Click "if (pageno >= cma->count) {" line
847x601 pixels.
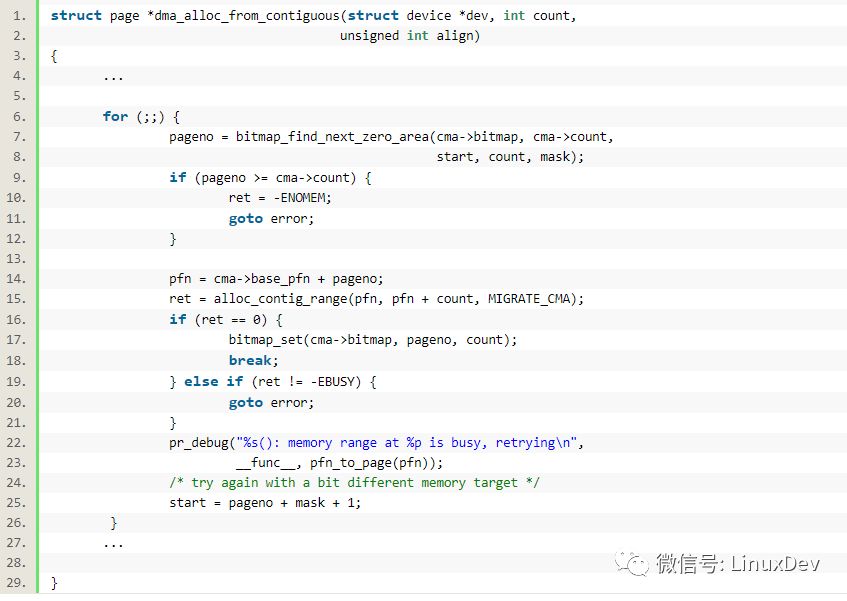pyautogui.click(x=270, y=178)
